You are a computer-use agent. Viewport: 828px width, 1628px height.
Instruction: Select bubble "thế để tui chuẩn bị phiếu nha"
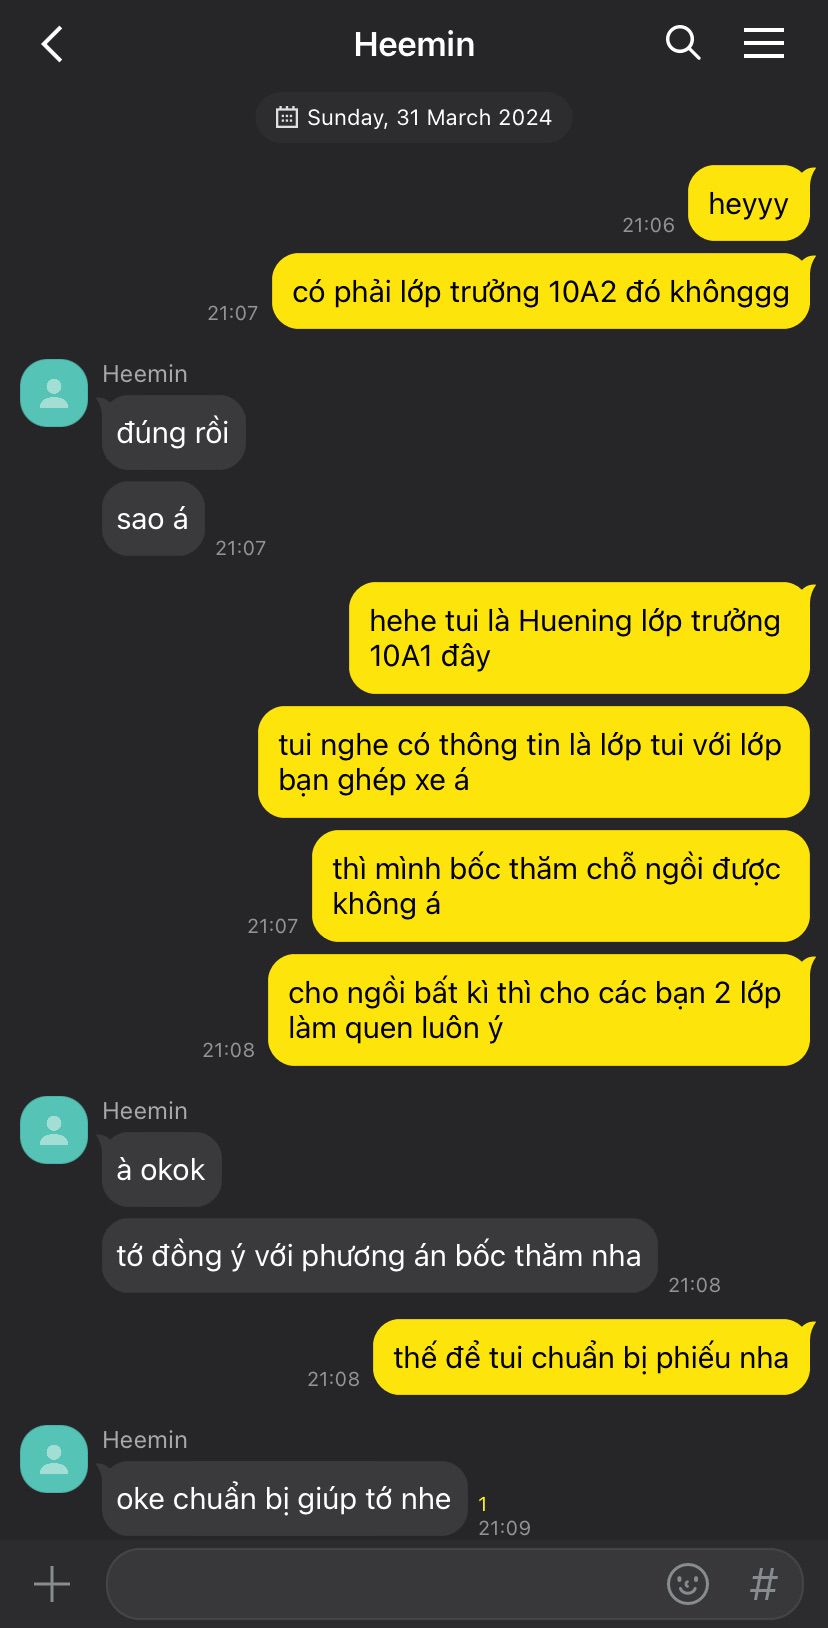pyautogui.click(x=591, y=1357)
